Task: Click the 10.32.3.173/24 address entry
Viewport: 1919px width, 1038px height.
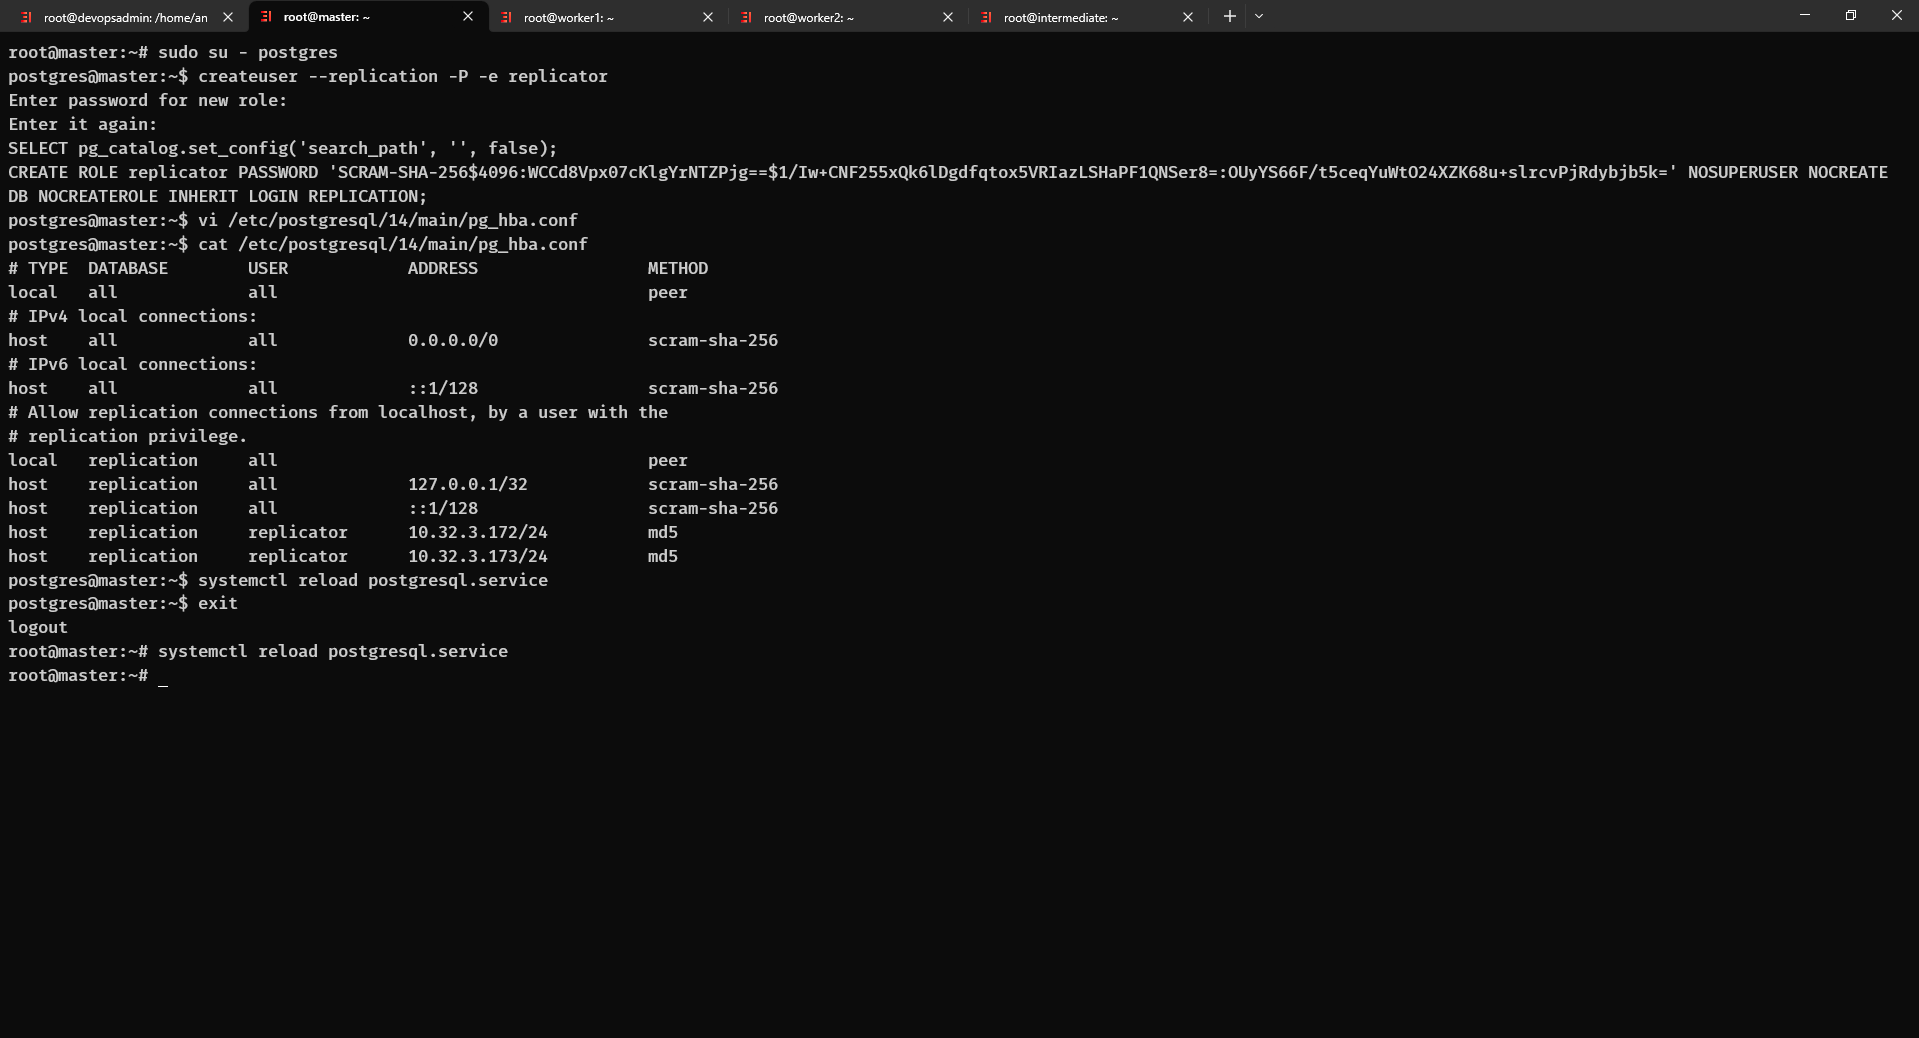Action: coord(478,556)
